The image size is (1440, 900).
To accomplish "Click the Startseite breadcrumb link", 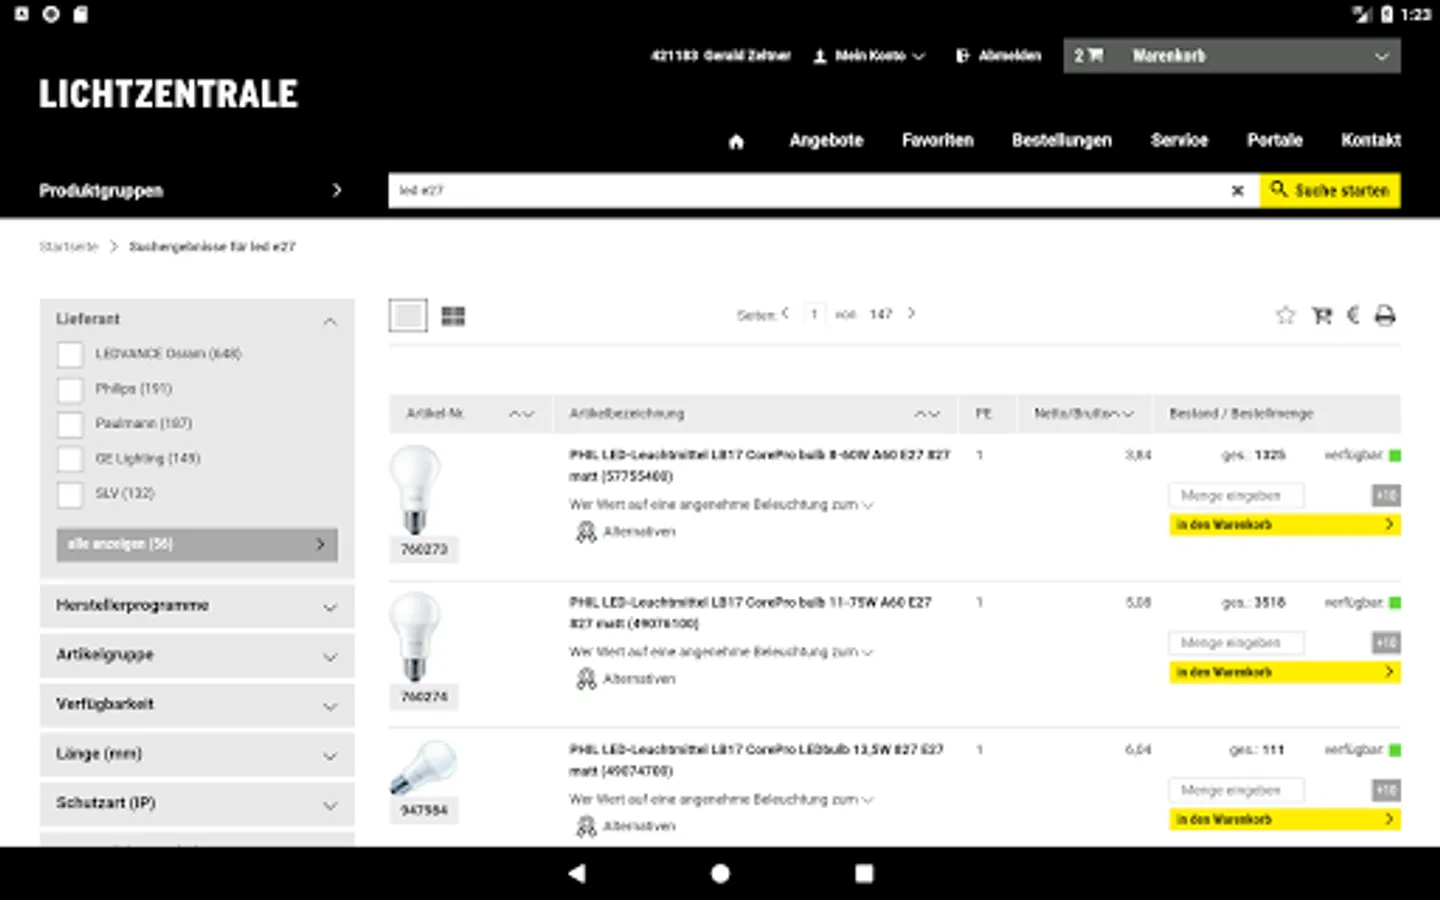I will tap(69, 247).
